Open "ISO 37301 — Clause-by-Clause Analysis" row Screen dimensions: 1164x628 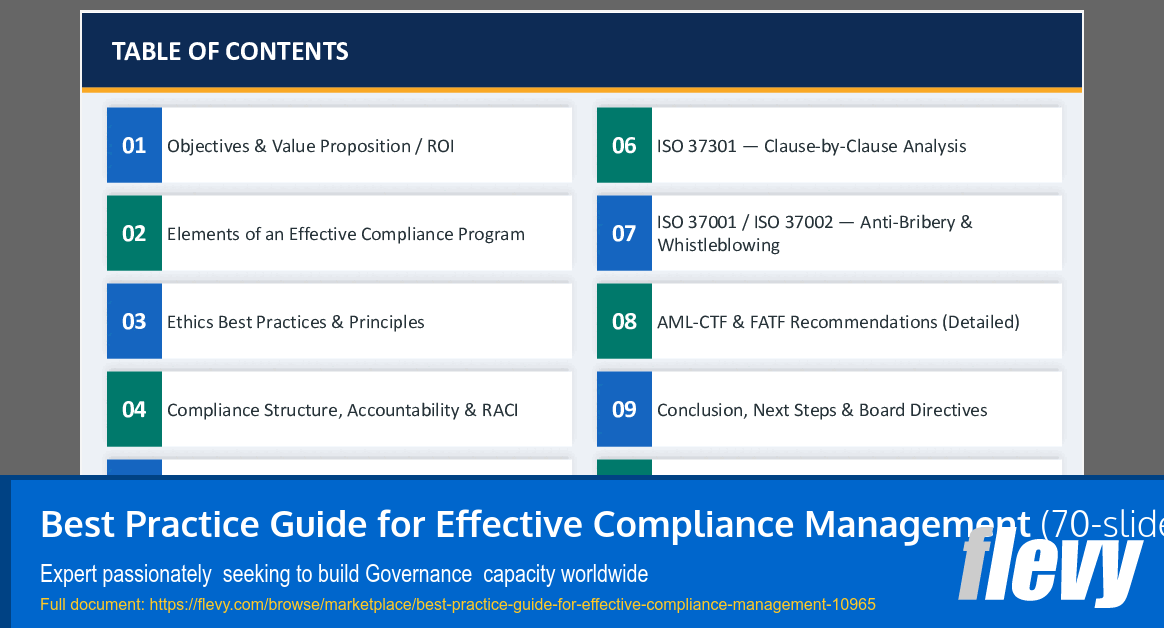811,145
